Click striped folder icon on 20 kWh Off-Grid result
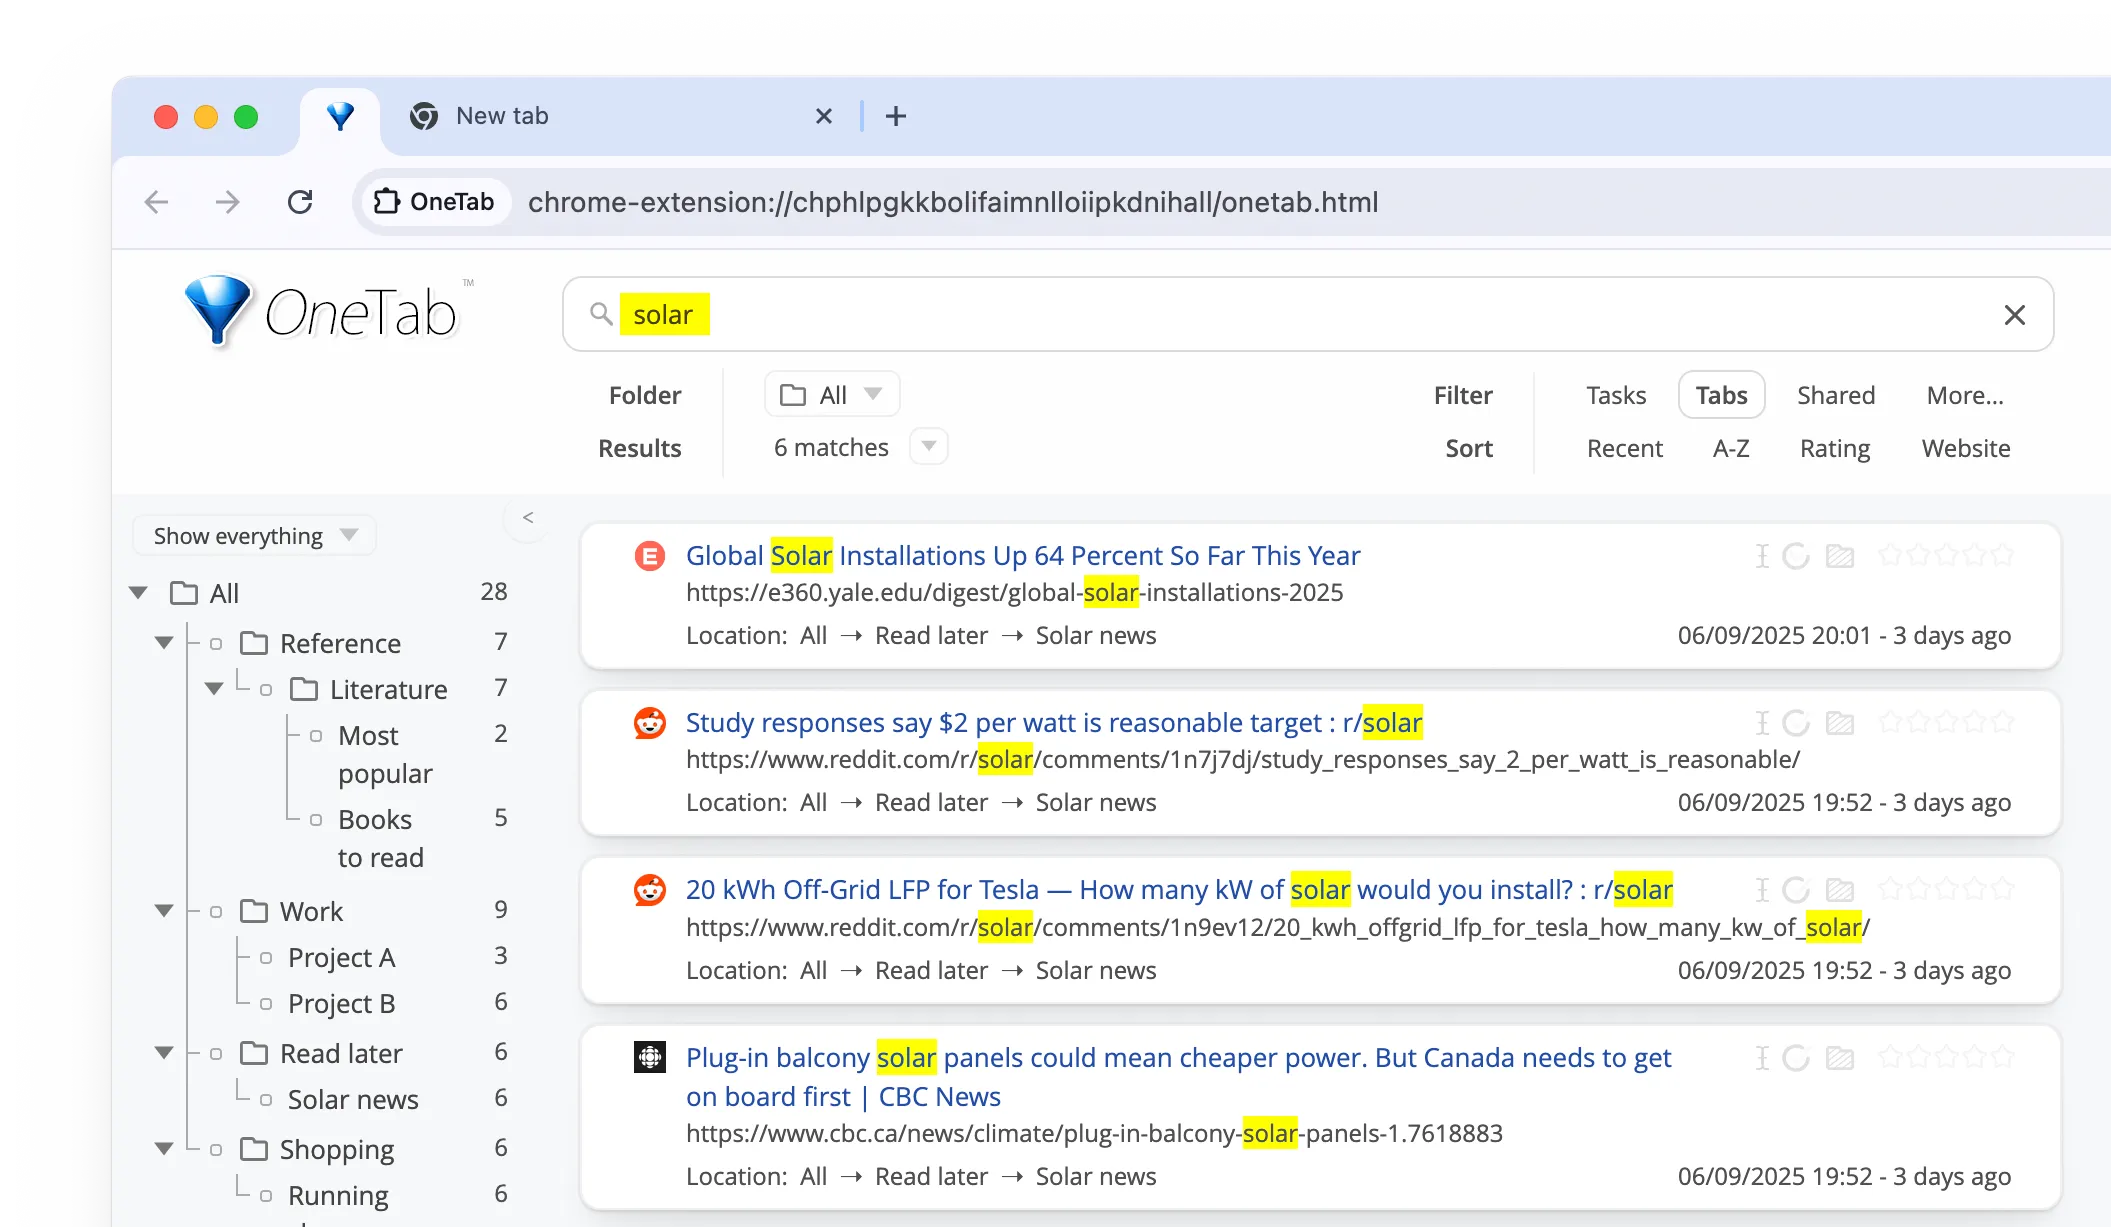Image resolution: width=2111 pixels, height=1227 pixels. (1839, 890)
